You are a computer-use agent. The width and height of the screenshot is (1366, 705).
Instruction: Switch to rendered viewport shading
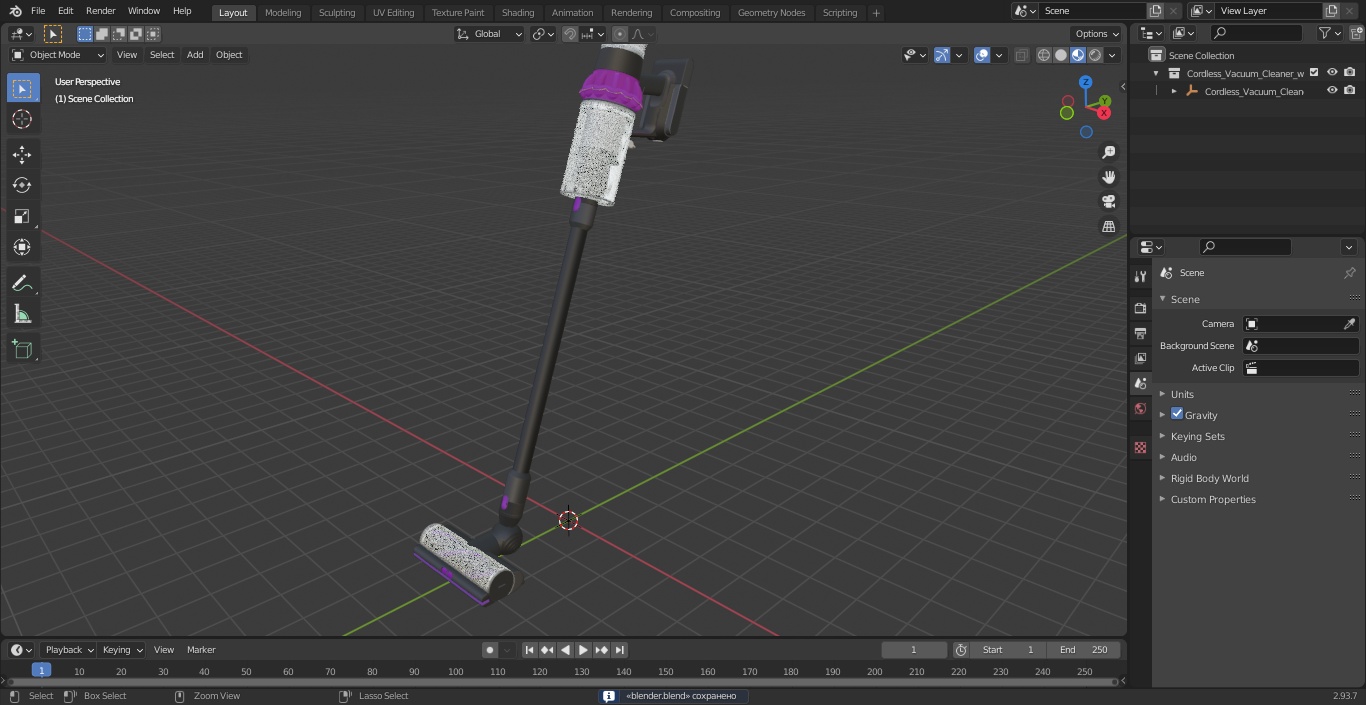1095,55
